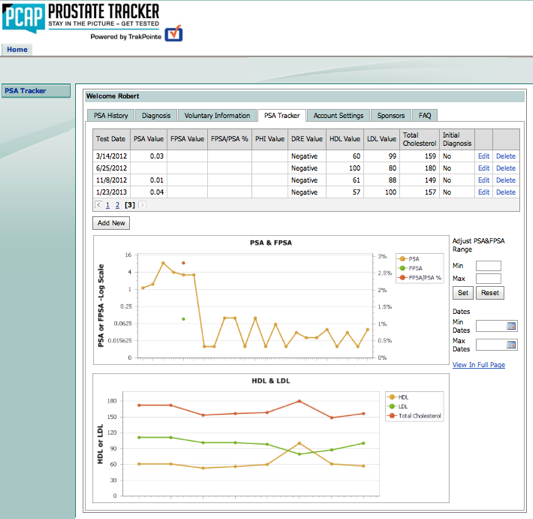Click the PSA & FPSA chart title
This screenshot has height=519, width=533.
pyautogui.click(x=271, y=243)
